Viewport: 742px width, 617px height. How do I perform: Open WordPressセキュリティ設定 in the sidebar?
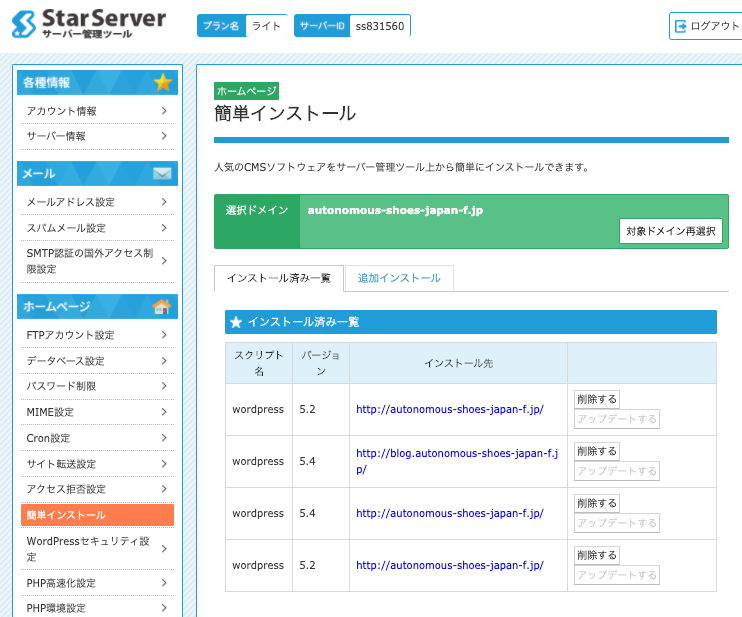pos(88,548)
